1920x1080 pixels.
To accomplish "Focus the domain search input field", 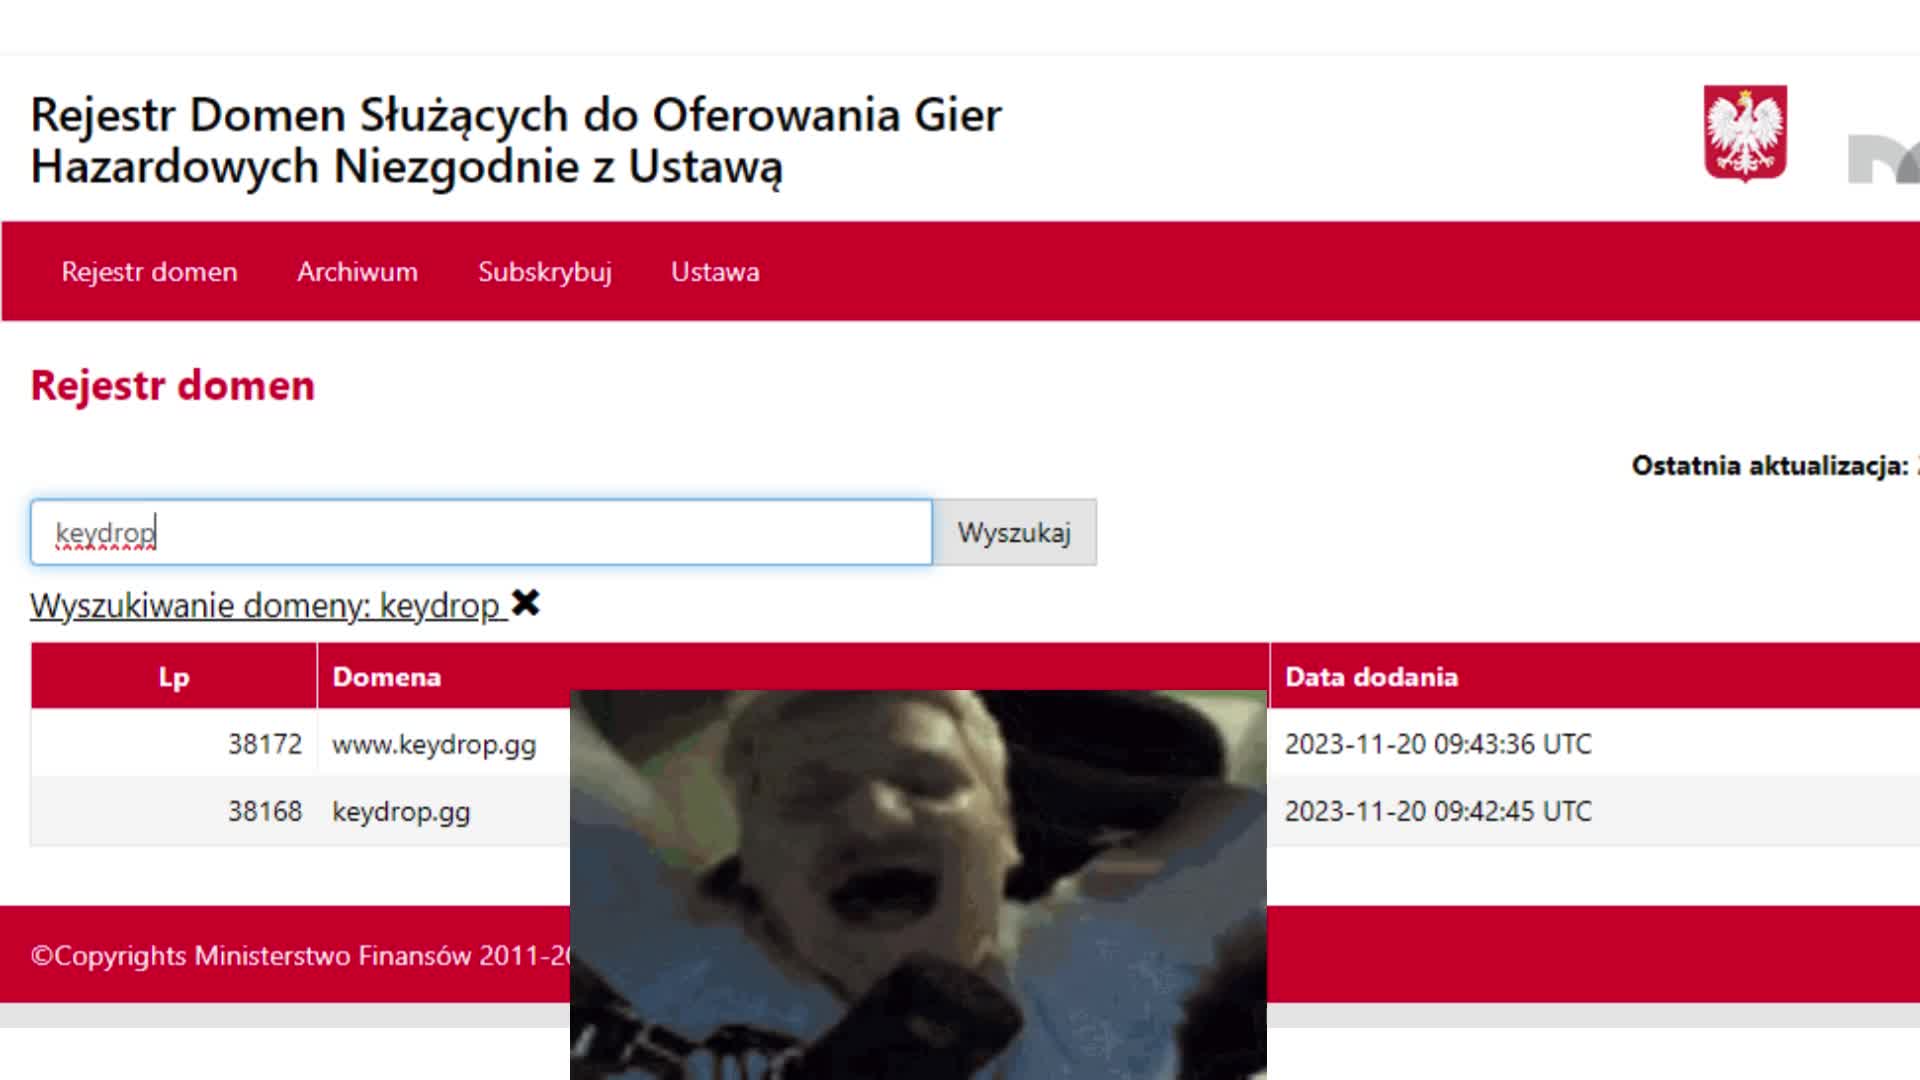I will 481,532.
